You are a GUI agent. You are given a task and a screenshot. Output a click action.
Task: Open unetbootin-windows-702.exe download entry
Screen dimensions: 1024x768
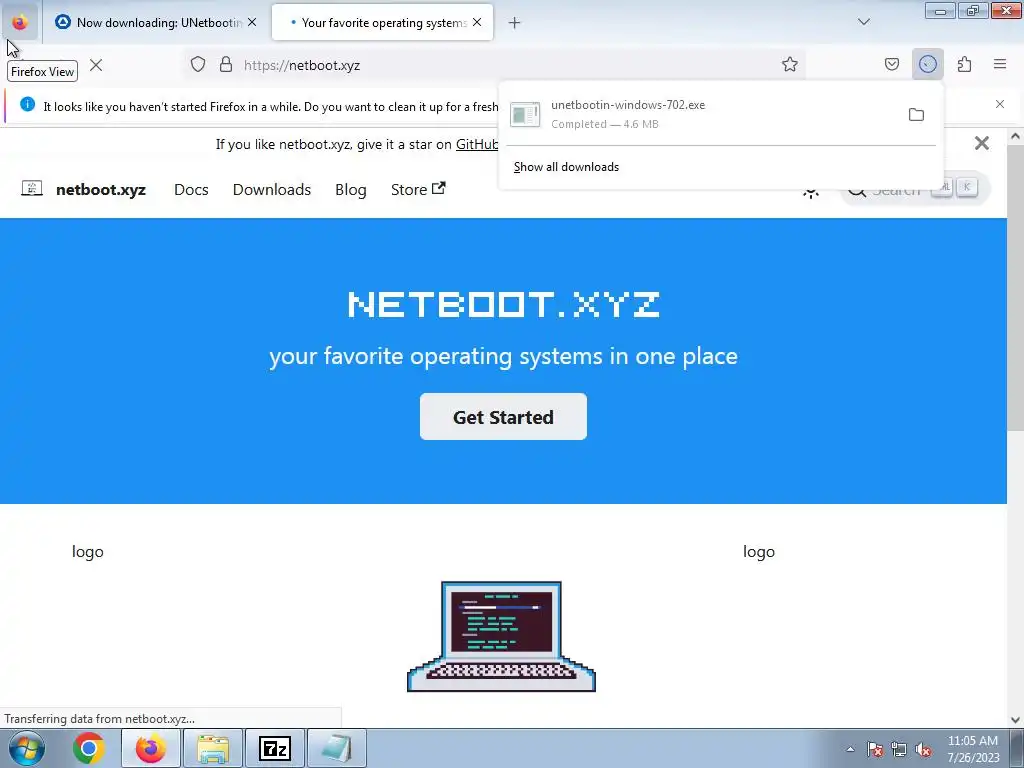point(703,114)
